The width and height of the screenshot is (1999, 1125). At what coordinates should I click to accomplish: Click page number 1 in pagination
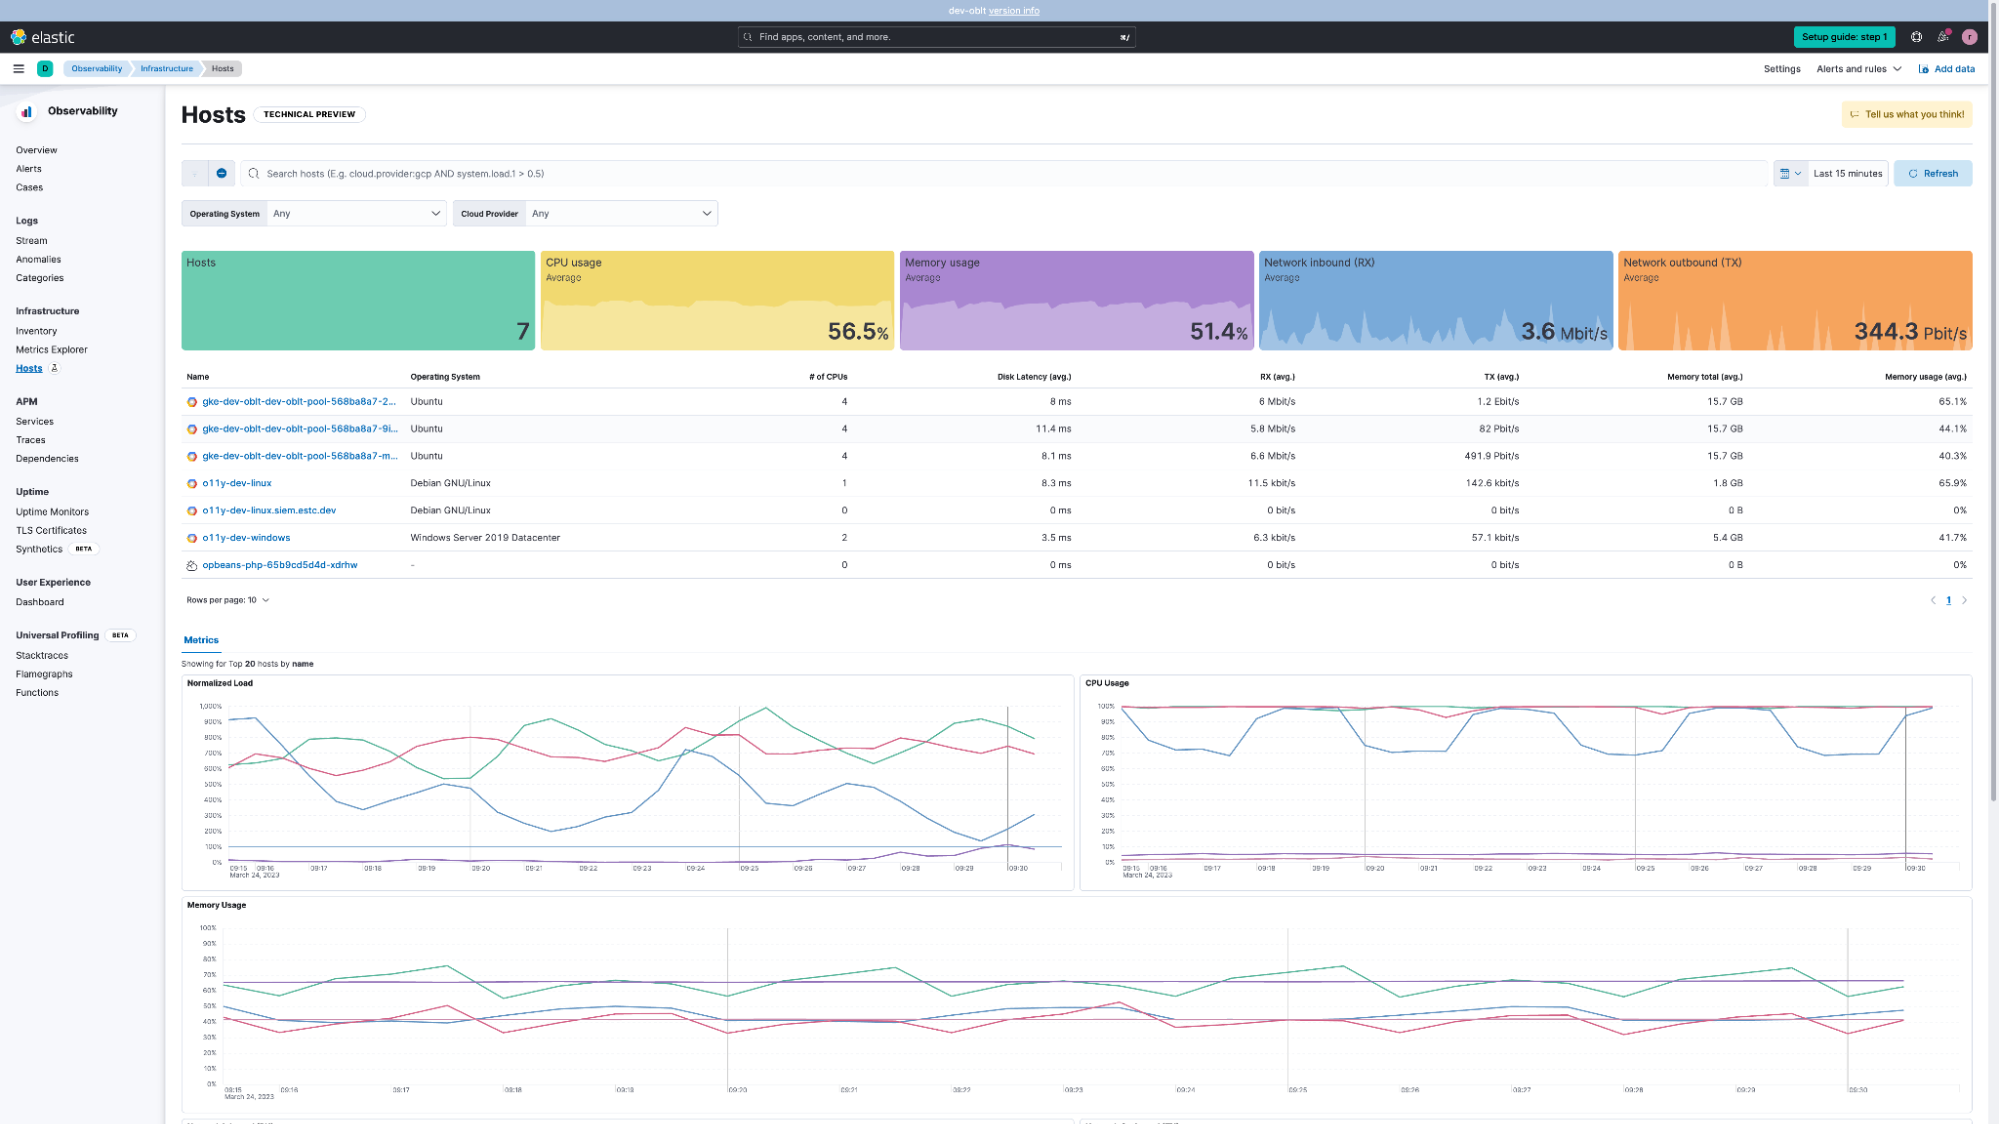point(1948,601)
